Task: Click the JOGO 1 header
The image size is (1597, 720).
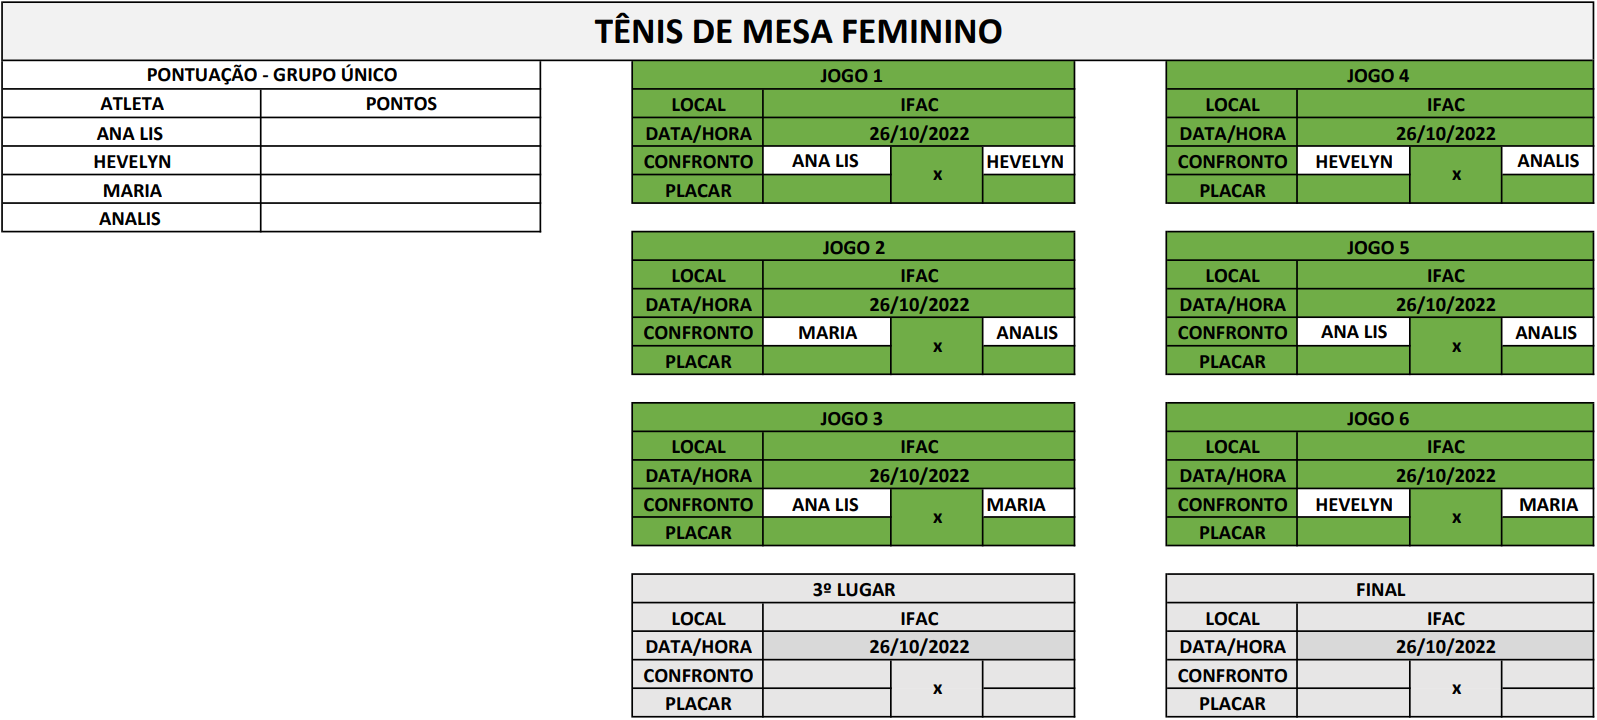Action: [852, 75]
